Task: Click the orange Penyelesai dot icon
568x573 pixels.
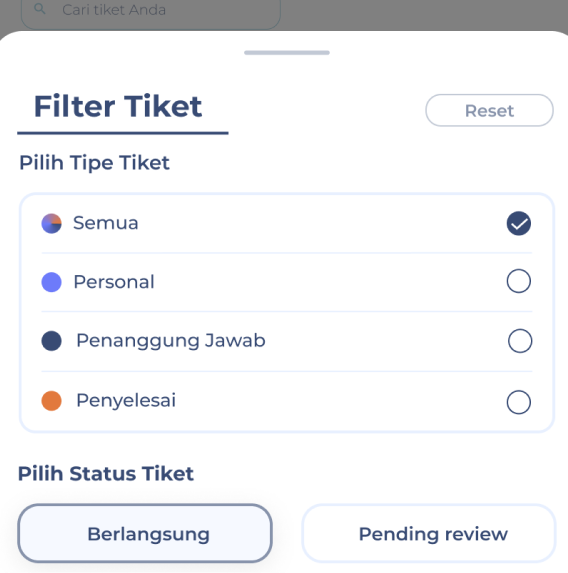Action: click(52, 401)
